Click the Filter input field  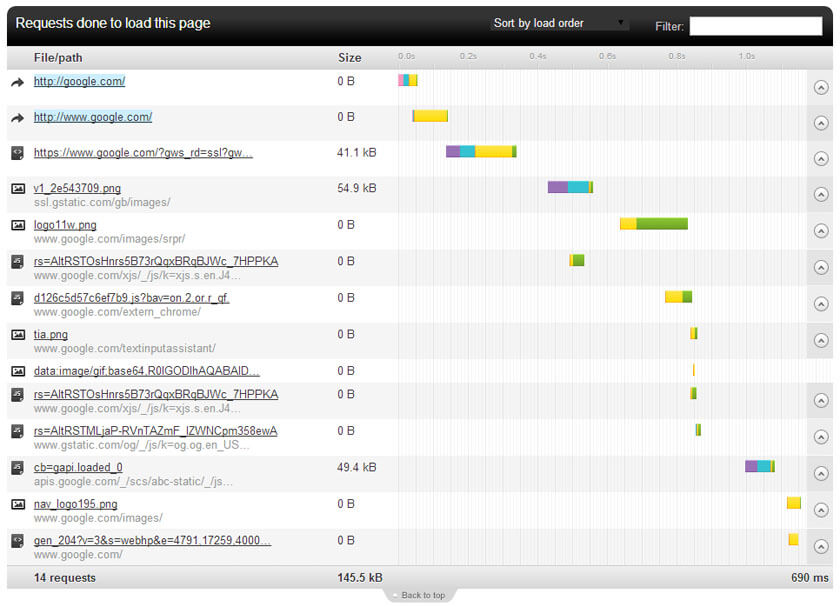click(755, 26)
